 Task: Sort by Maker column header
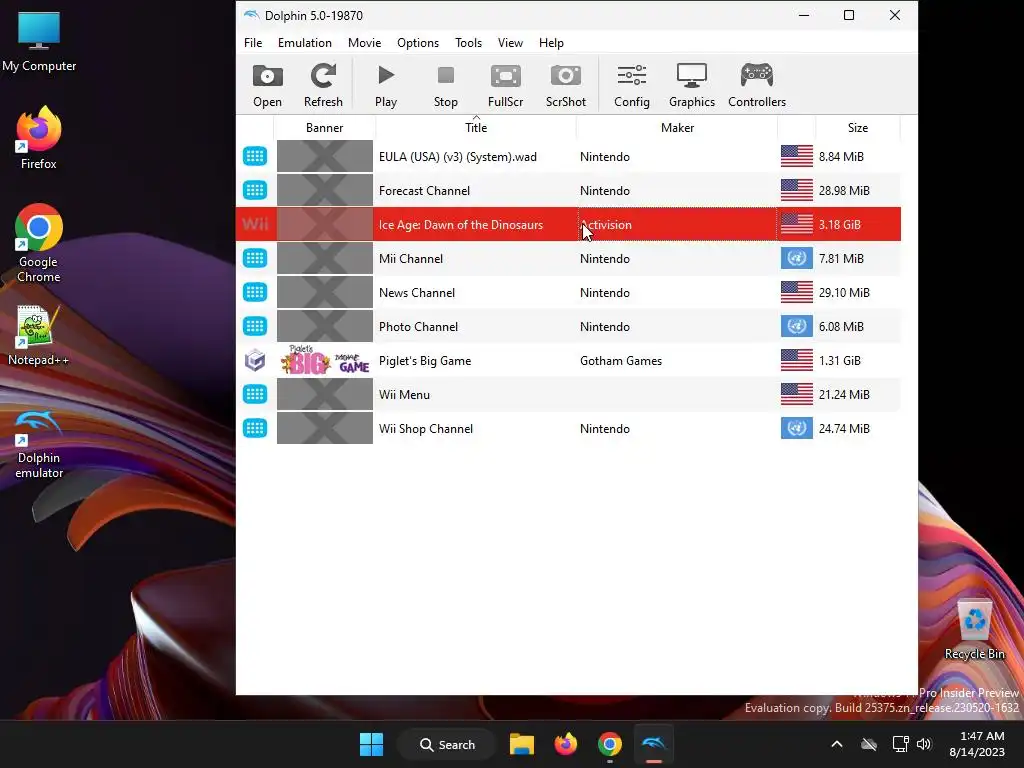click(677, 127)
